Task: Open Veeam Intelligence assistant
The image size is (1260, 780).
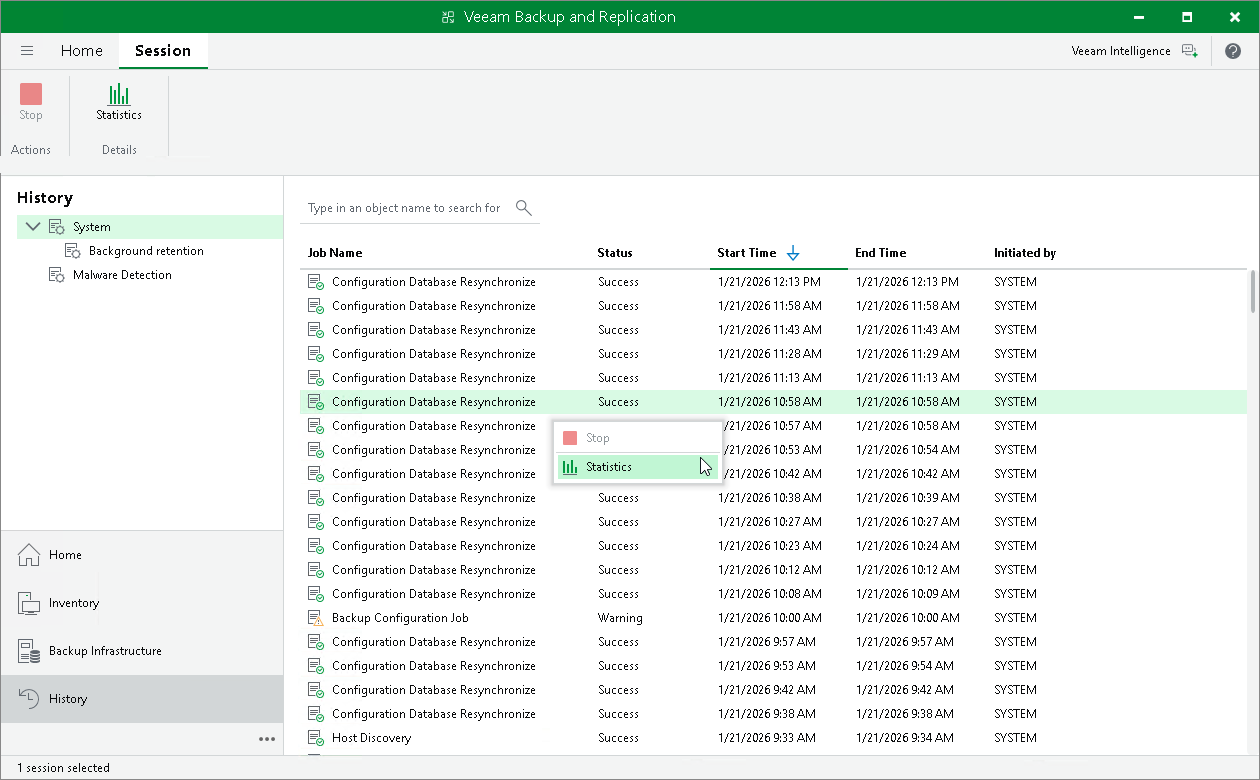Action: point(1134,51)
